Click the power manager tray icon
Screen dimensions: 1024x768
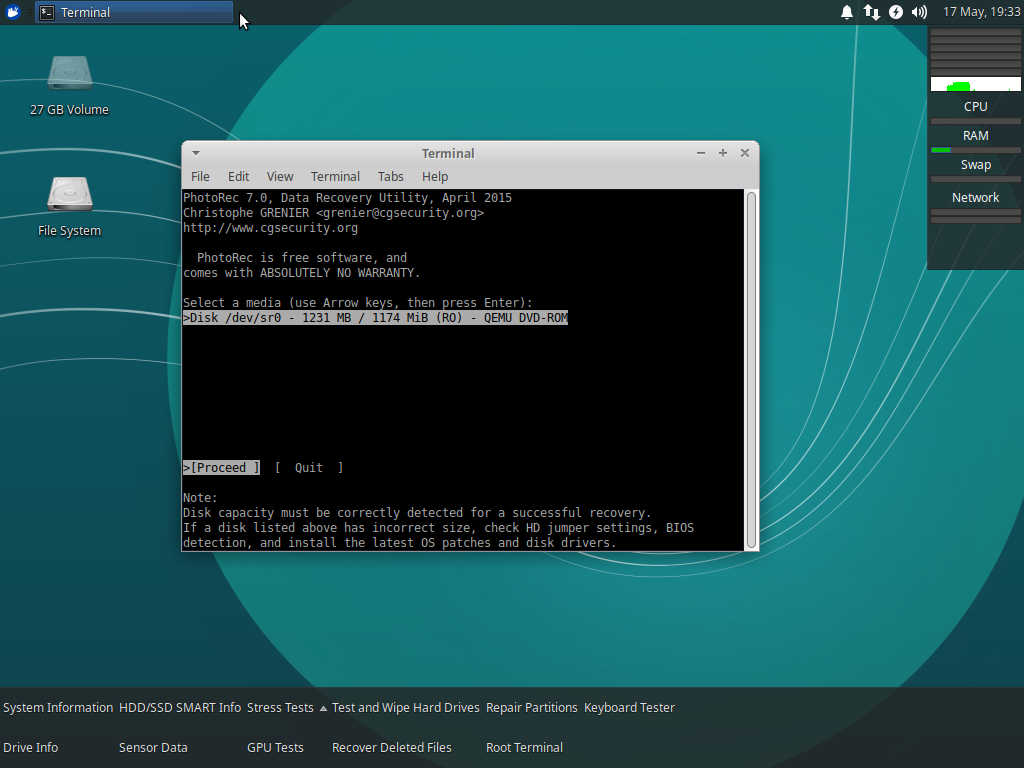coord(895,12)
